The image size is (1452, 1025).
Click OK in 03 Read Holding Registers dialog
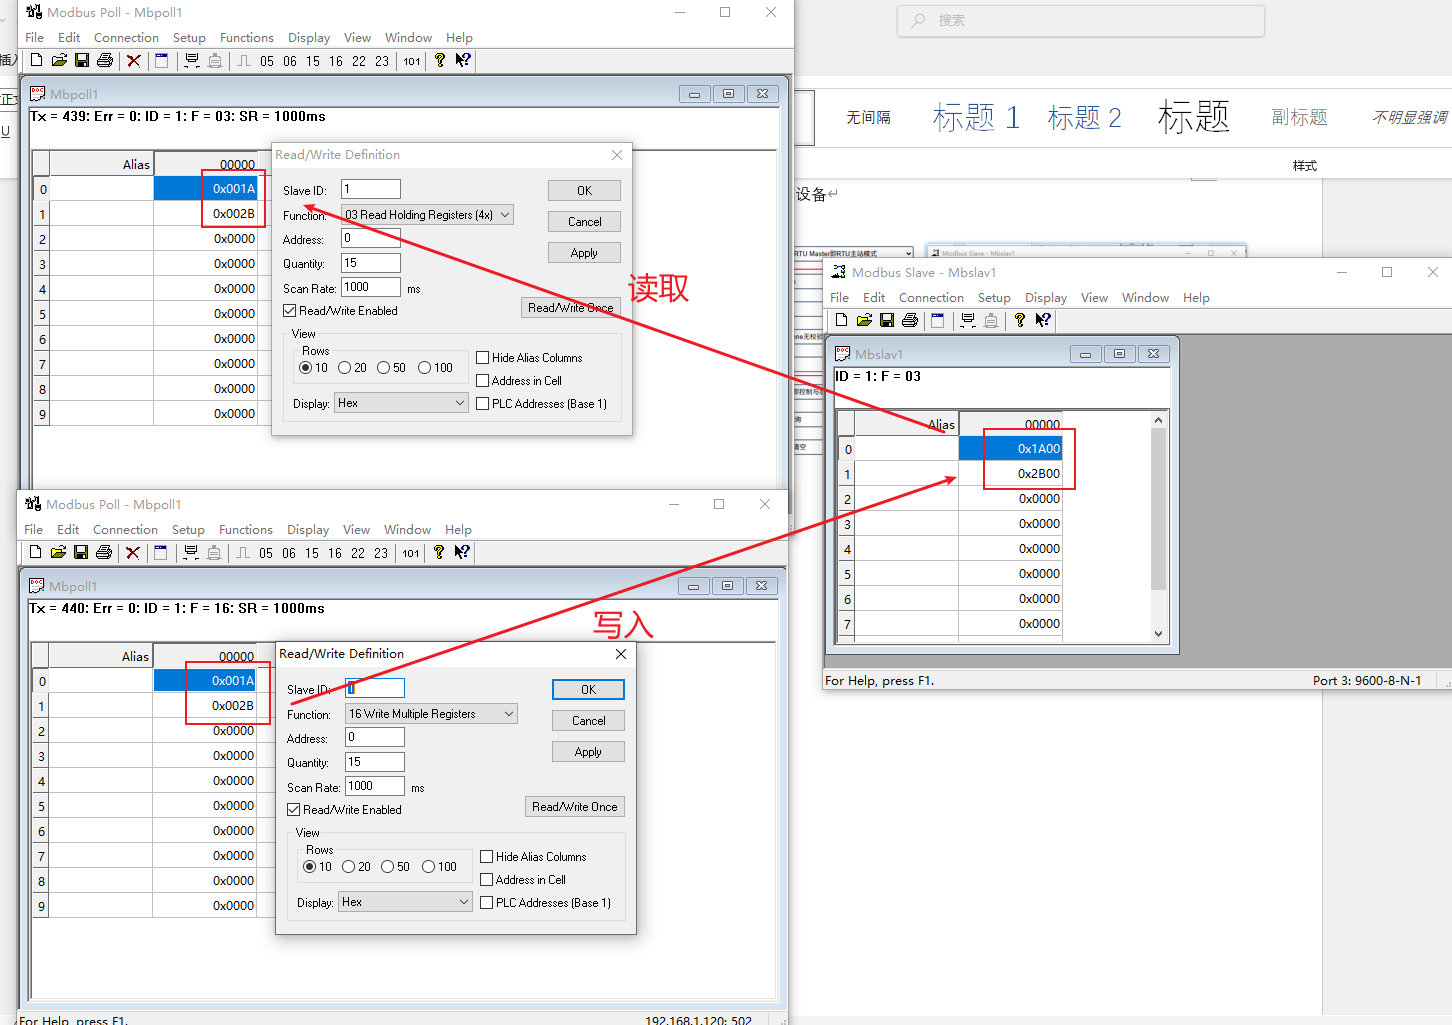coord(584,191)
